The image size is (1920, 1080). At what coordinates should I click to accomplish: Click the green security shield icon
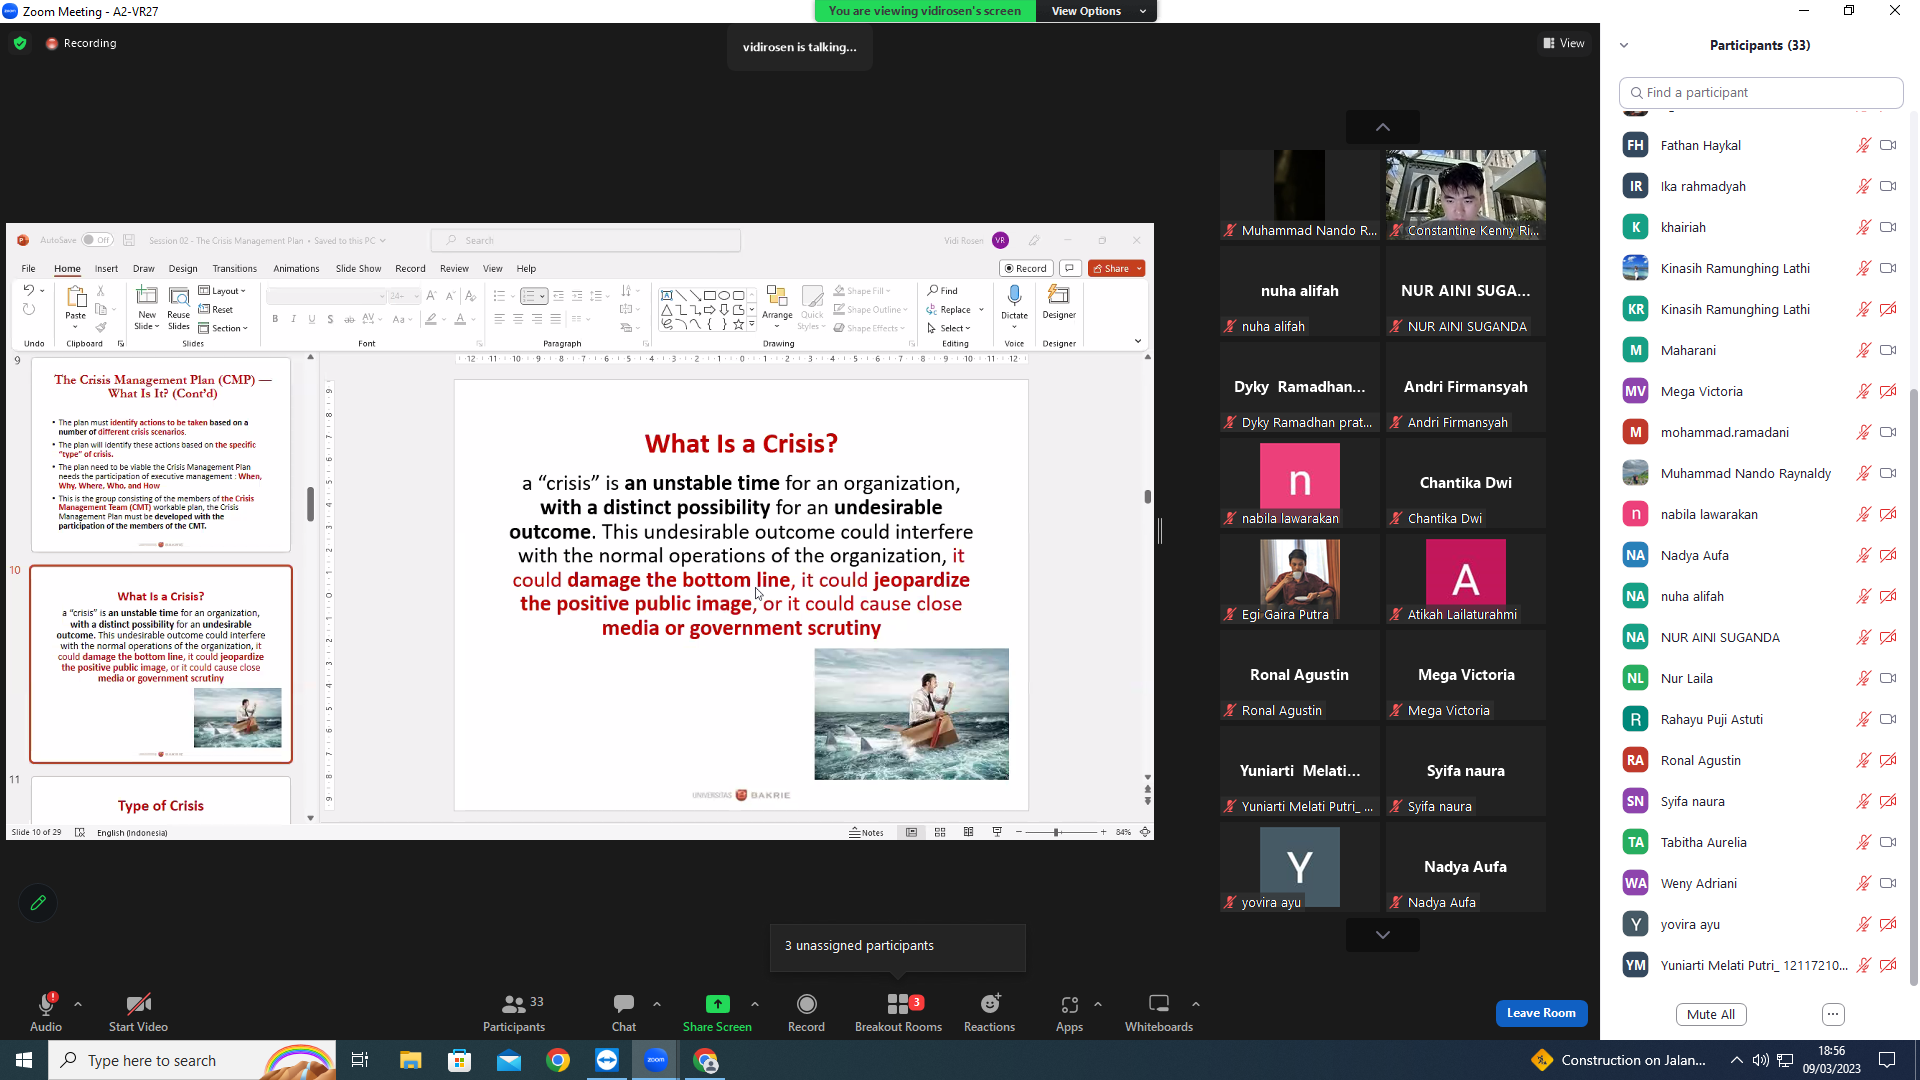click(x=20, y=43)
